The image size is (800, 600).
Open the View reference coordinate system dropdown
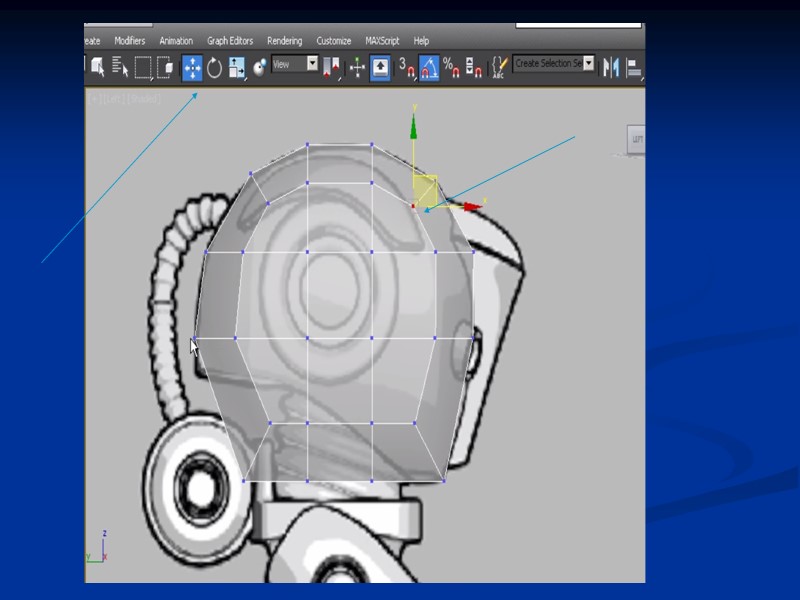point(295,64)
